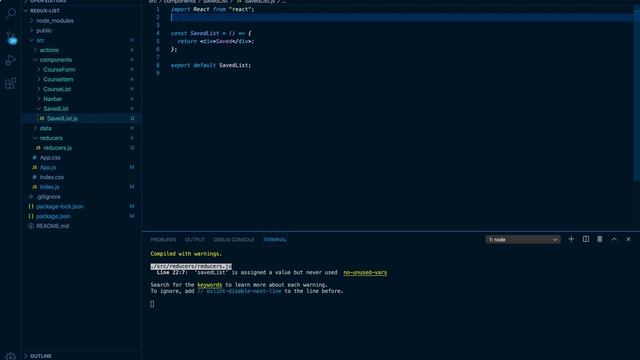Close the terminal panel
The image size is (640, 360).
(x=628, y=239)
